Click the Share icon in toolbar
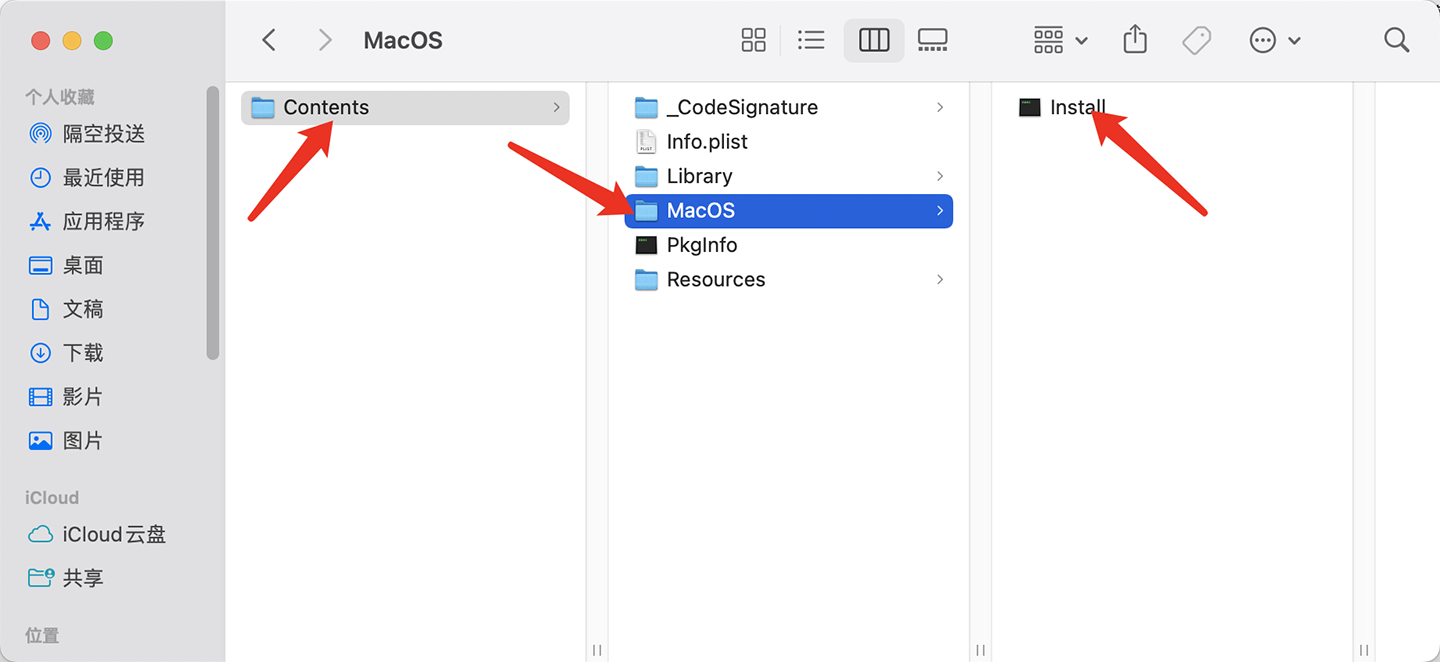 (1134, 40)
